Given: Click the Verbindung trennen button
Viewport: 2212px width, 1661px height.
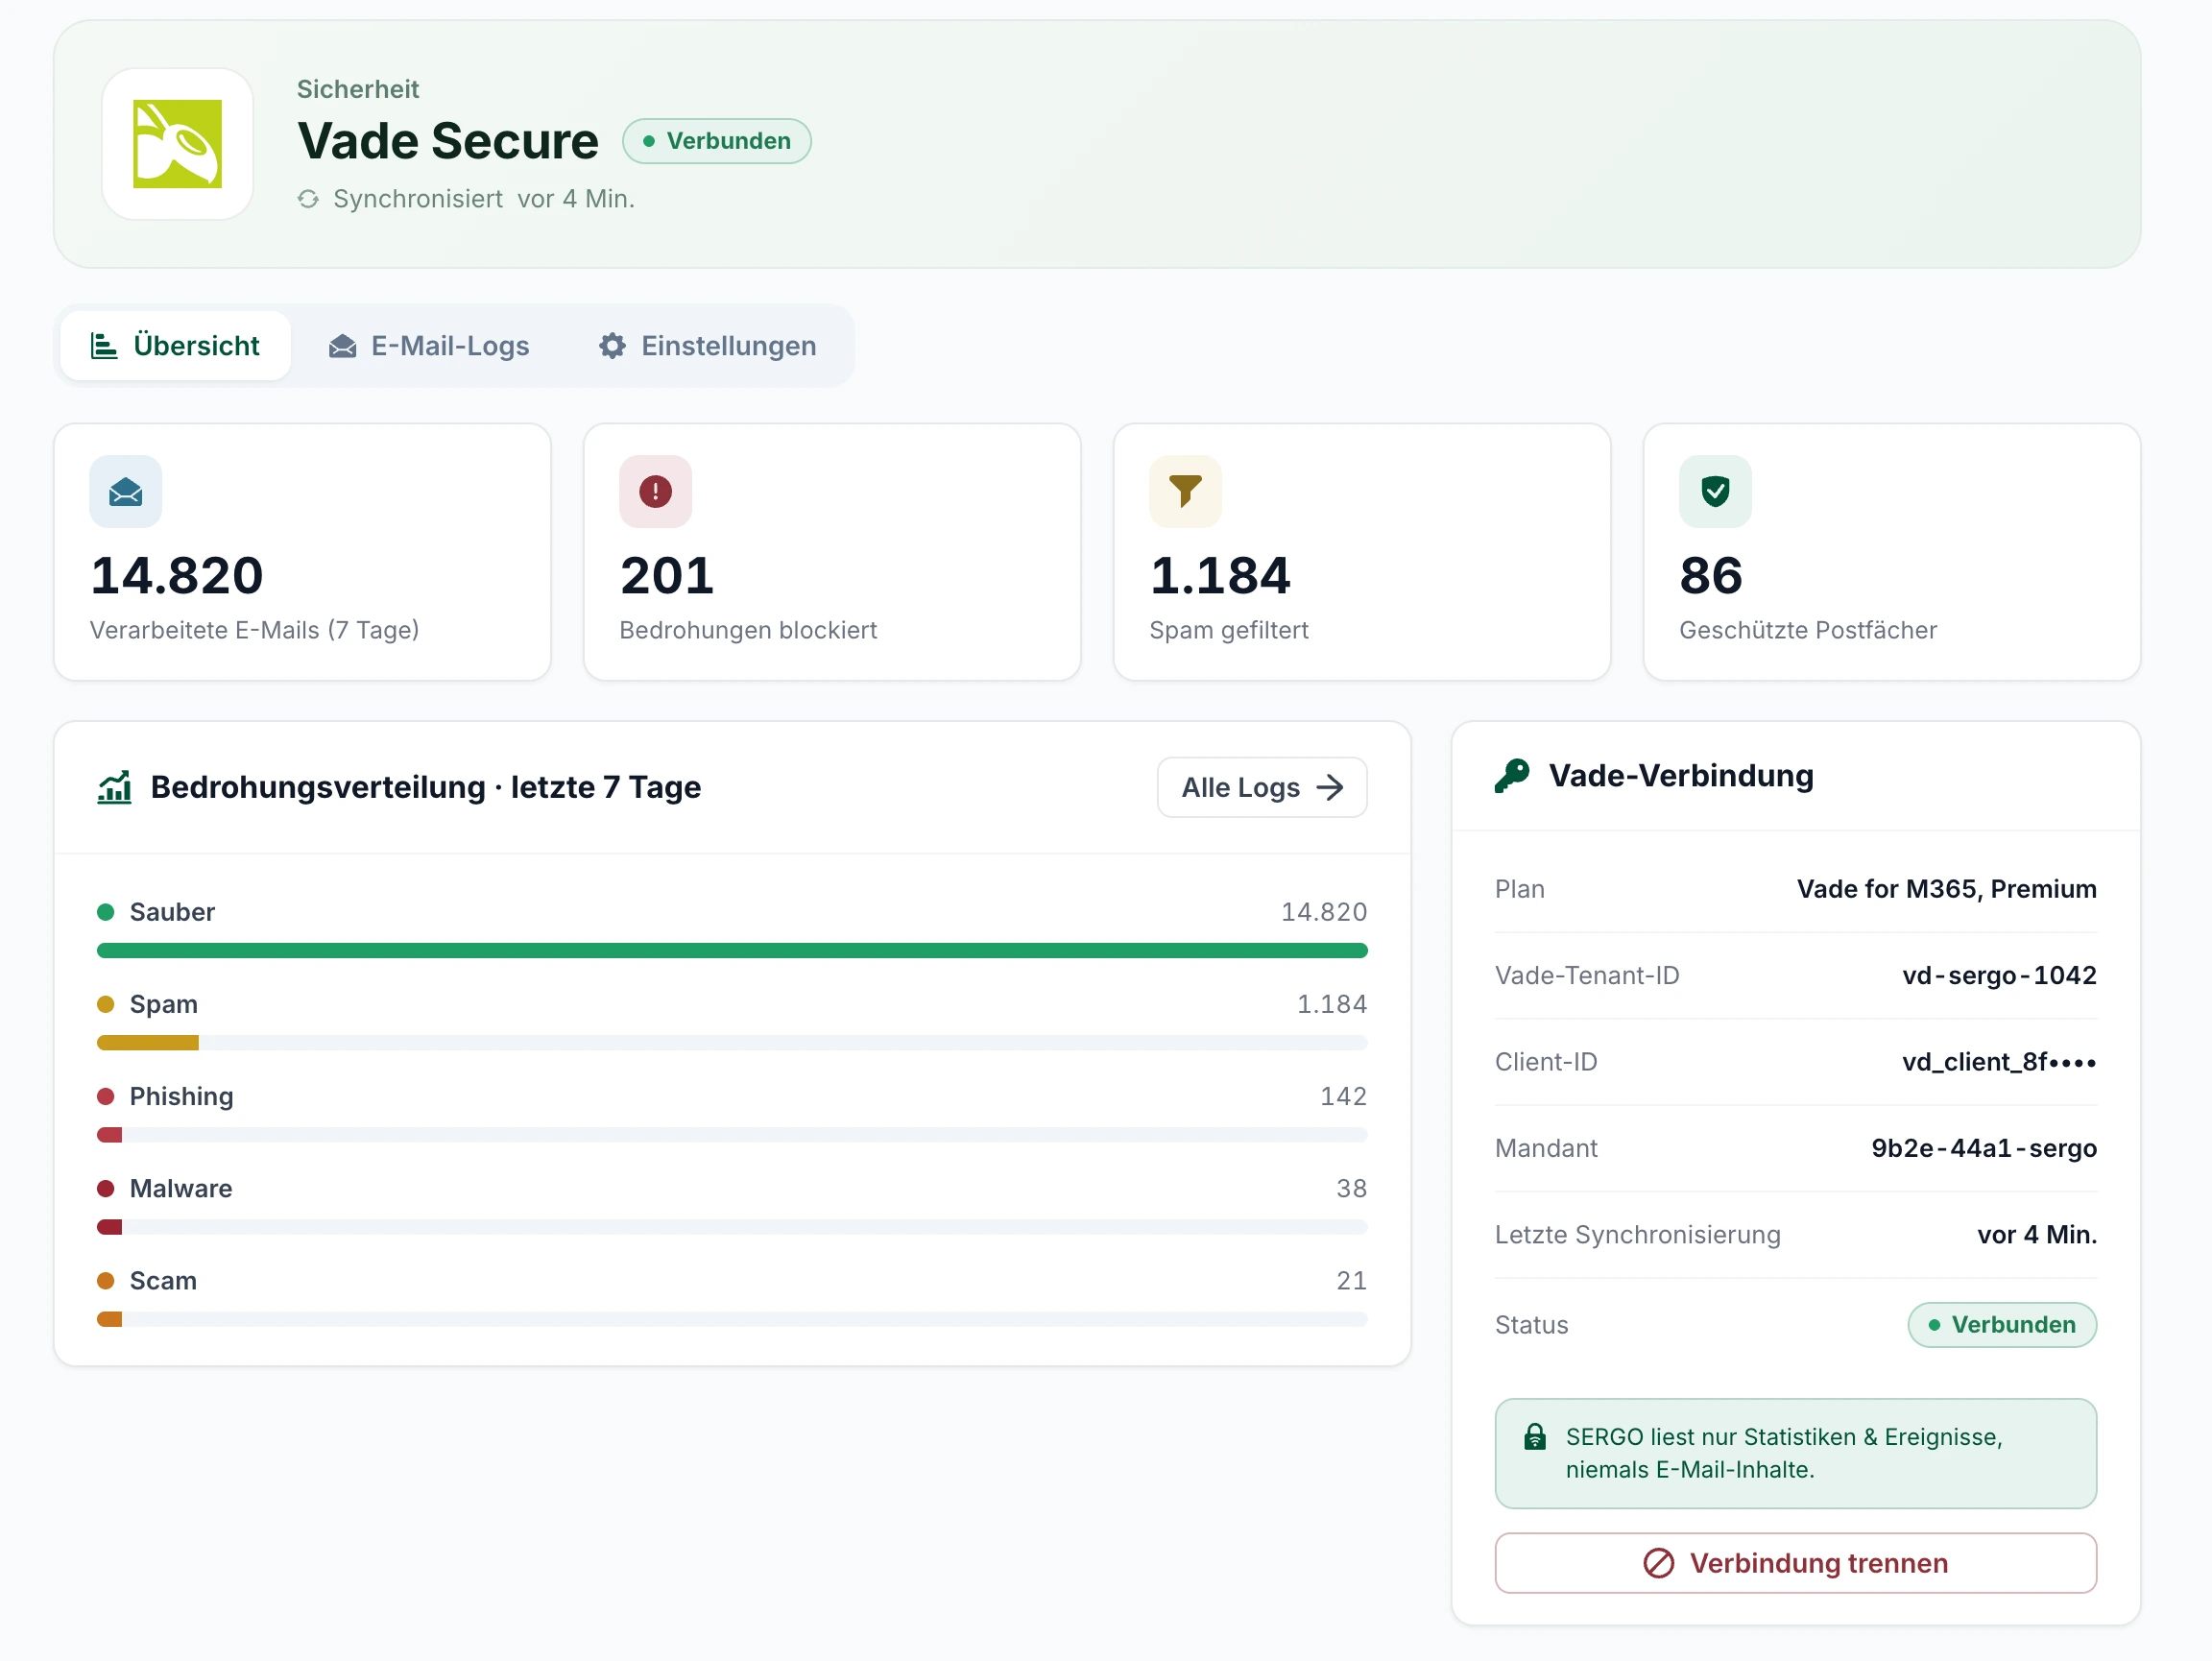Looking at the screenshot, I should coord(1795,1563).
